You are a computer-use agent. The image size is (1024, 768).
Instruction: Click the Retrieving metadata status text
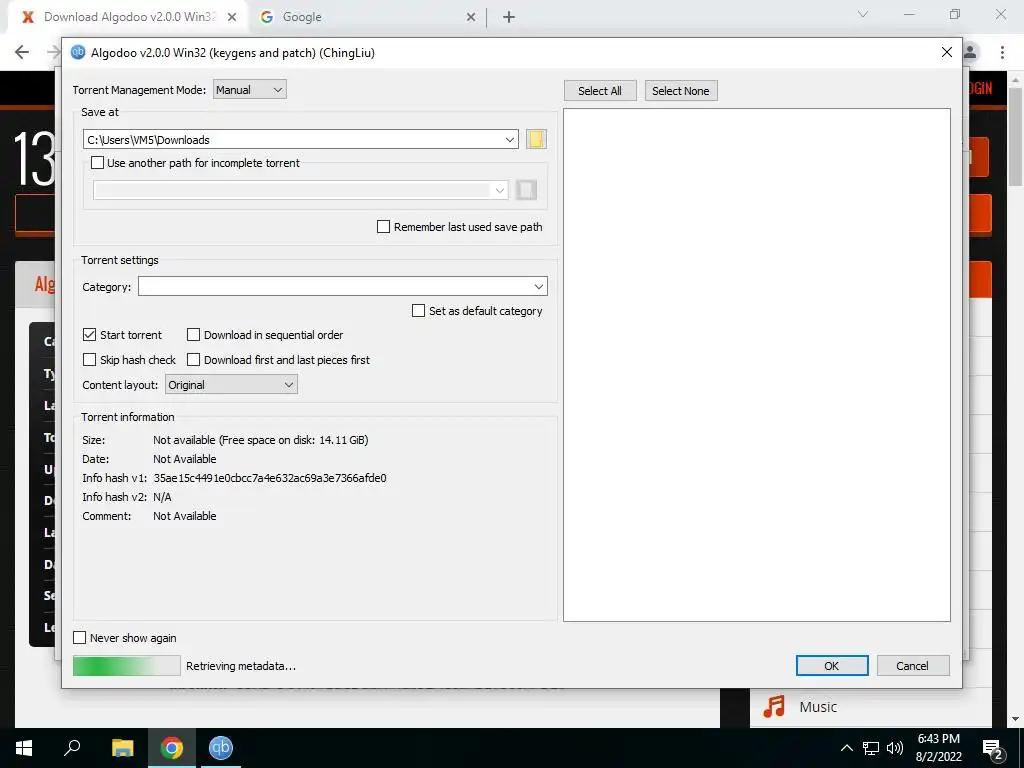[240, 666]
